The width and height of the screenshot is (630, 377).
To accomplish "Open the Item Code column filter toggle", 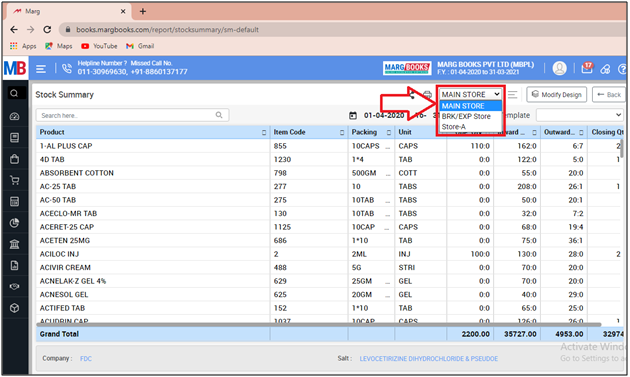I will pos(342,133).
